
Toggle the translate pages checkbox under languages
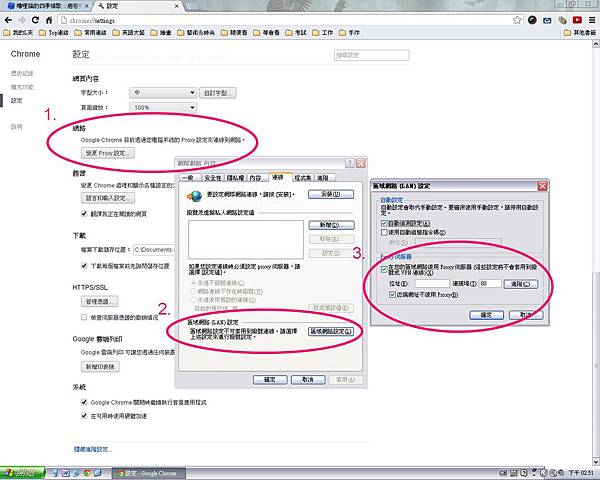pos(84,214)
